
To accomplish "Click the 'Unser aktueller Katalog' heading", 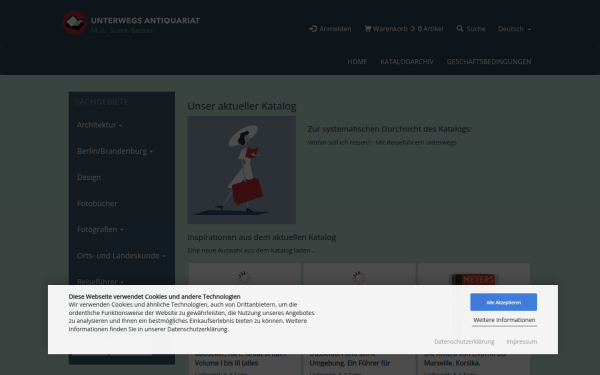I will (x=242, y=106).
